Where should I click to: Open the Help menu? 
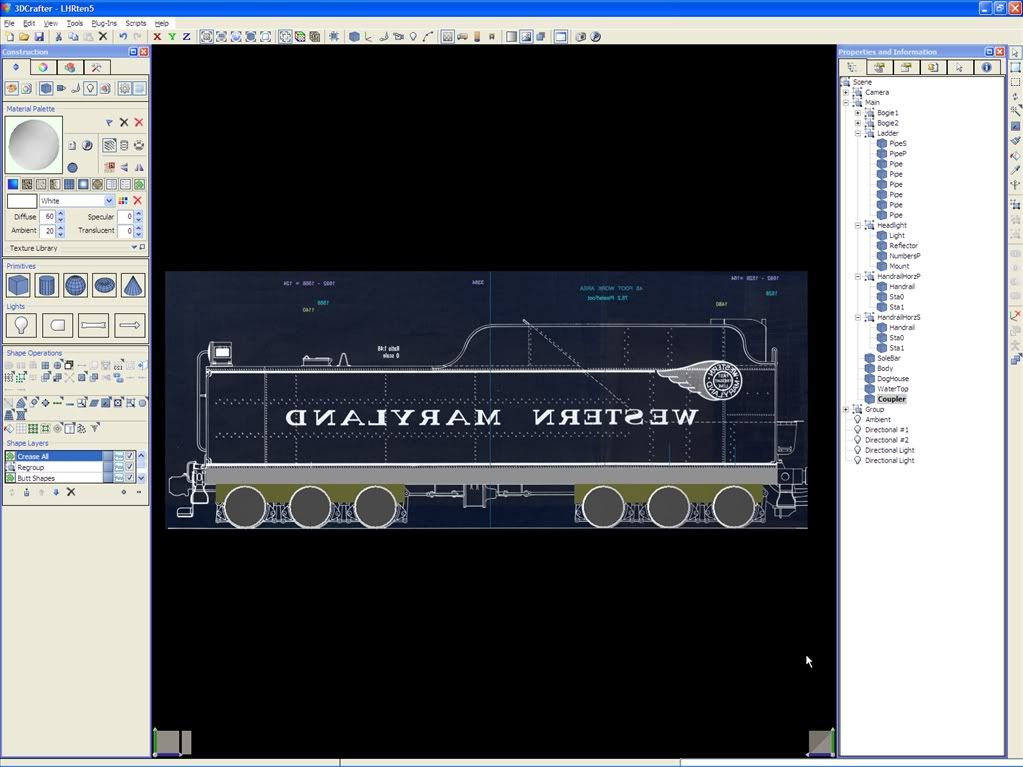pyautogui.click(x=162, y=23)
